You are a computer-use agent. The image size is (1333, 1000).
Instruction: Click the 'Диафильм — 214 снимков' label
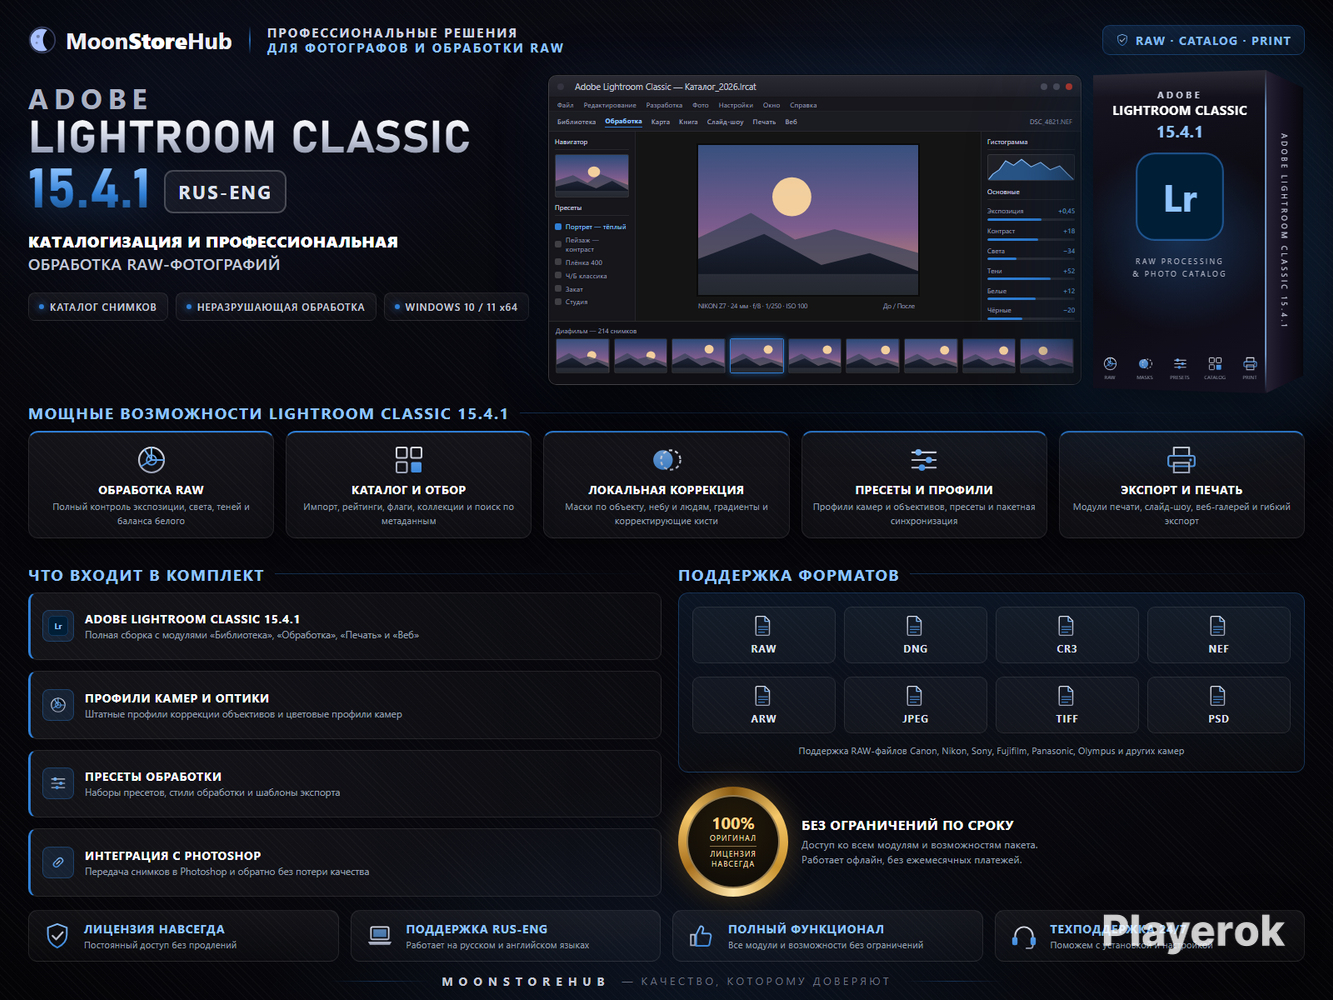coord(596,331)
